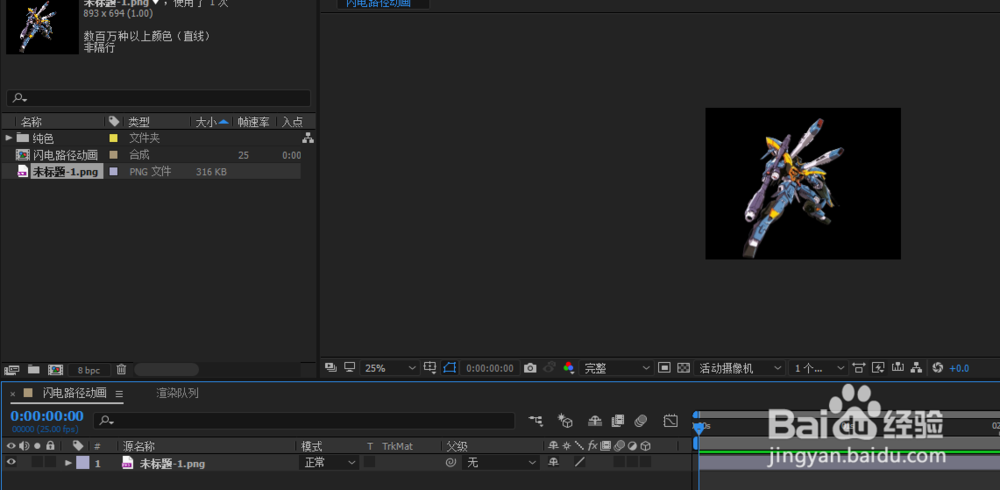This screenshot has width=1000, height=490.
Task: Switch to the 渲染队列 tab
Action: [x=177, y=393]
